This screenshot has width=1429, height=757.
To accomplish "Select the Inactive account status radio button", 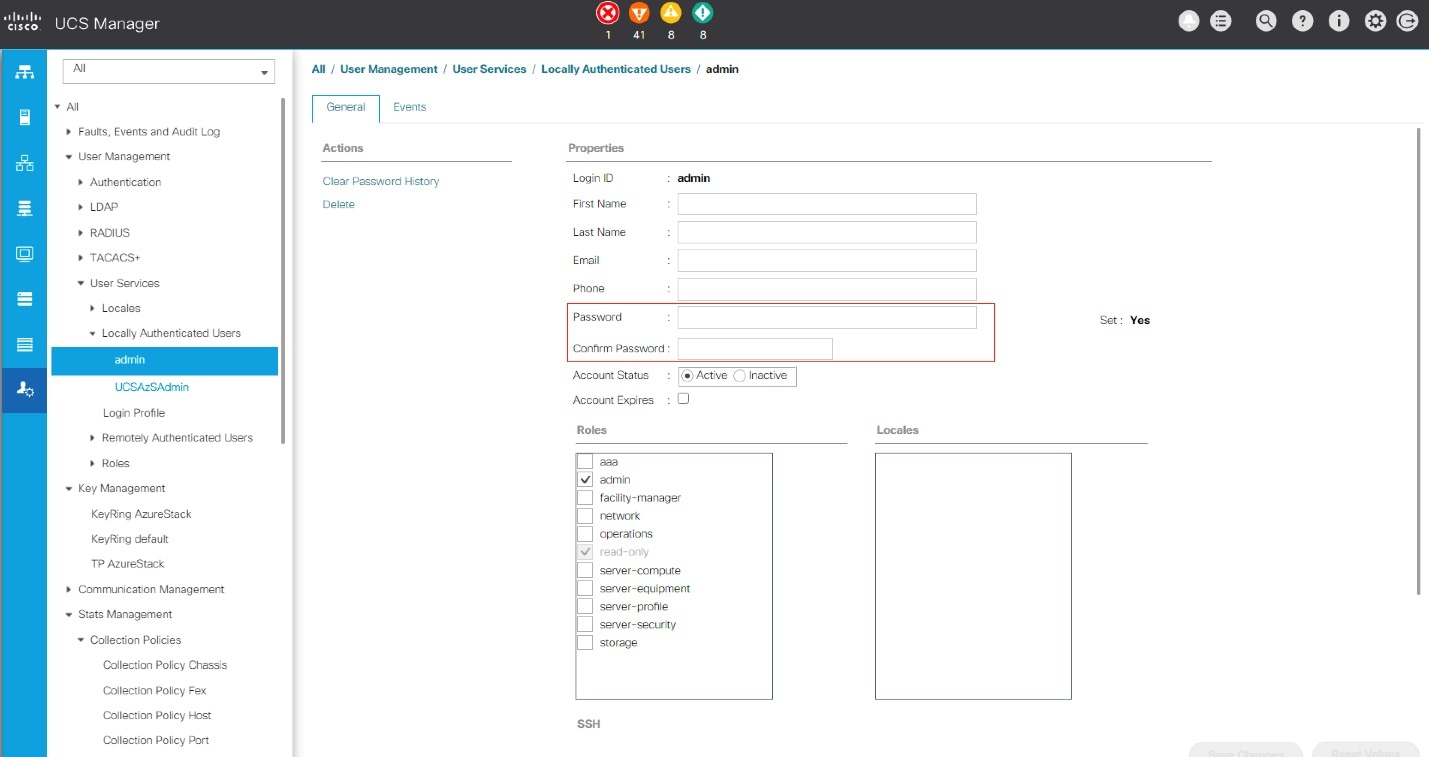I will 740,376.
